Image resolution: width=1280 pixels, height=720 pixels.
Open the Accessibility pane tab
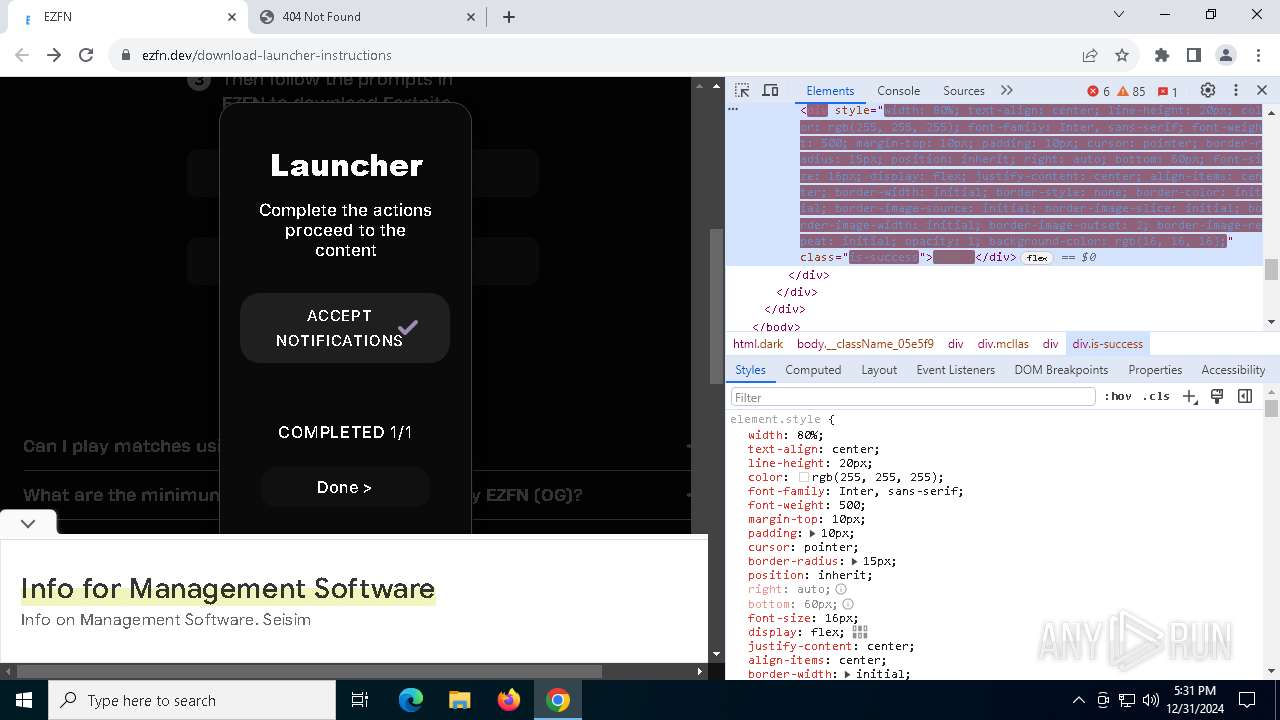[x=1233, y=369]
